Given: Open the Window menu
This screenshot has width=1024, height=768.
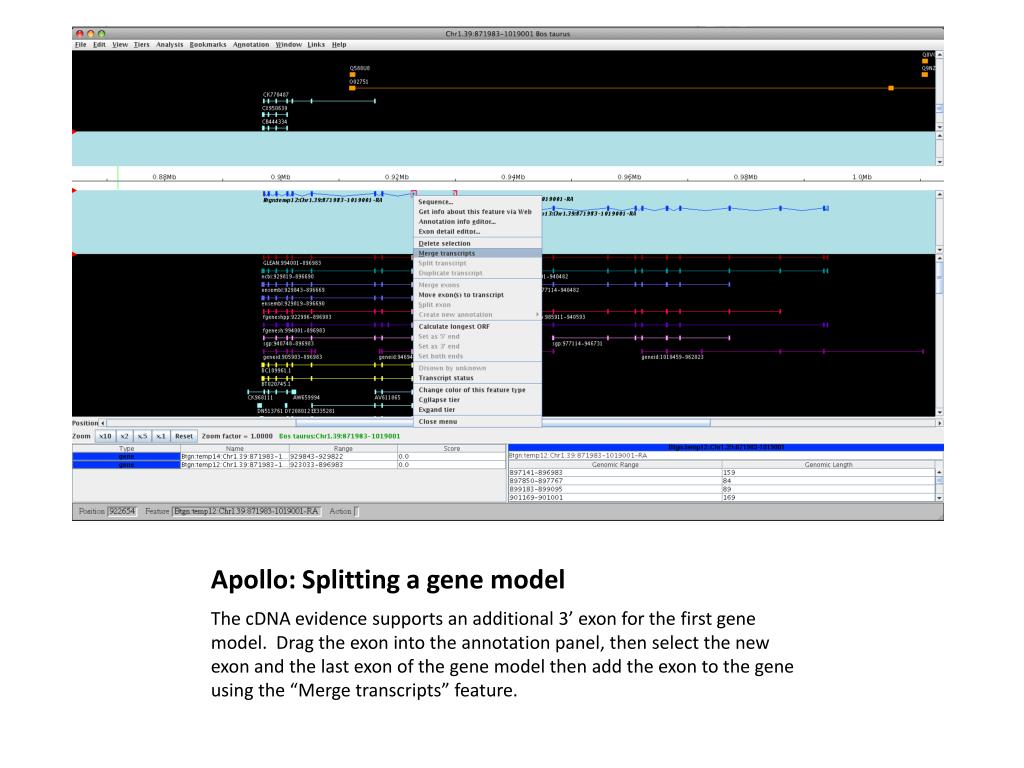Looking at the screenshot, I should click(x=289, y=44).
